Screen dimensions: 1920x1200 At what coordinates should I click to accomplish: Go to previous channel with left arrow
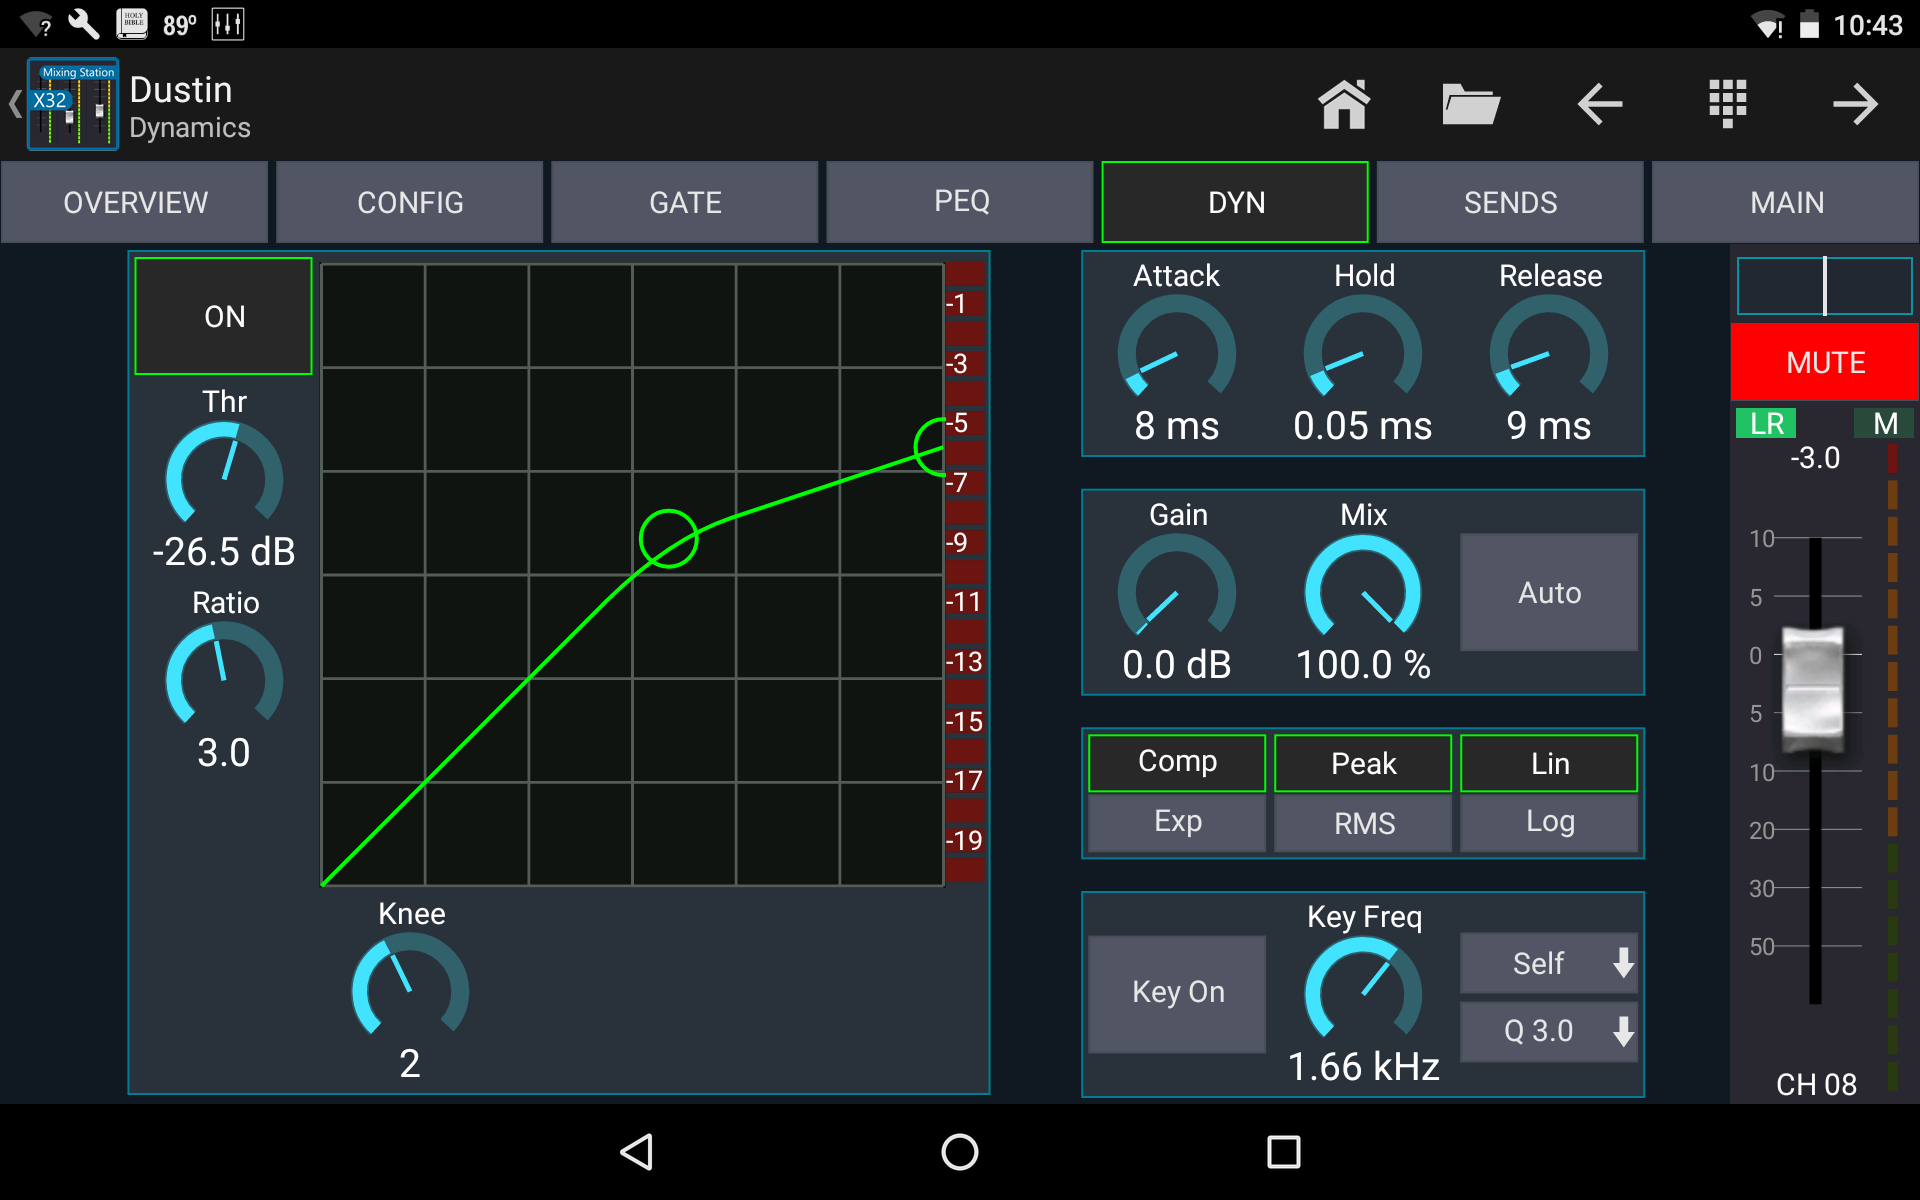(1599, 104)
